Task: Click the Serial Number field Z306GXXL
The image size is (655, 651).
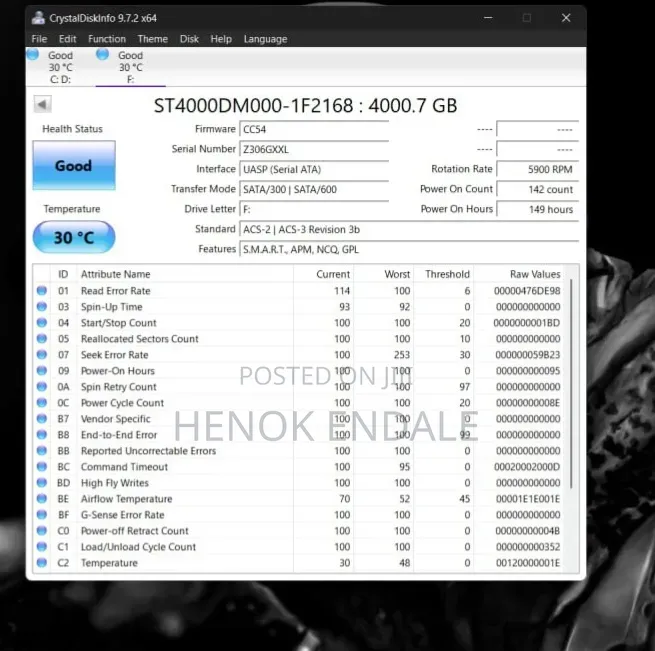Action: (x=314, y=149)
